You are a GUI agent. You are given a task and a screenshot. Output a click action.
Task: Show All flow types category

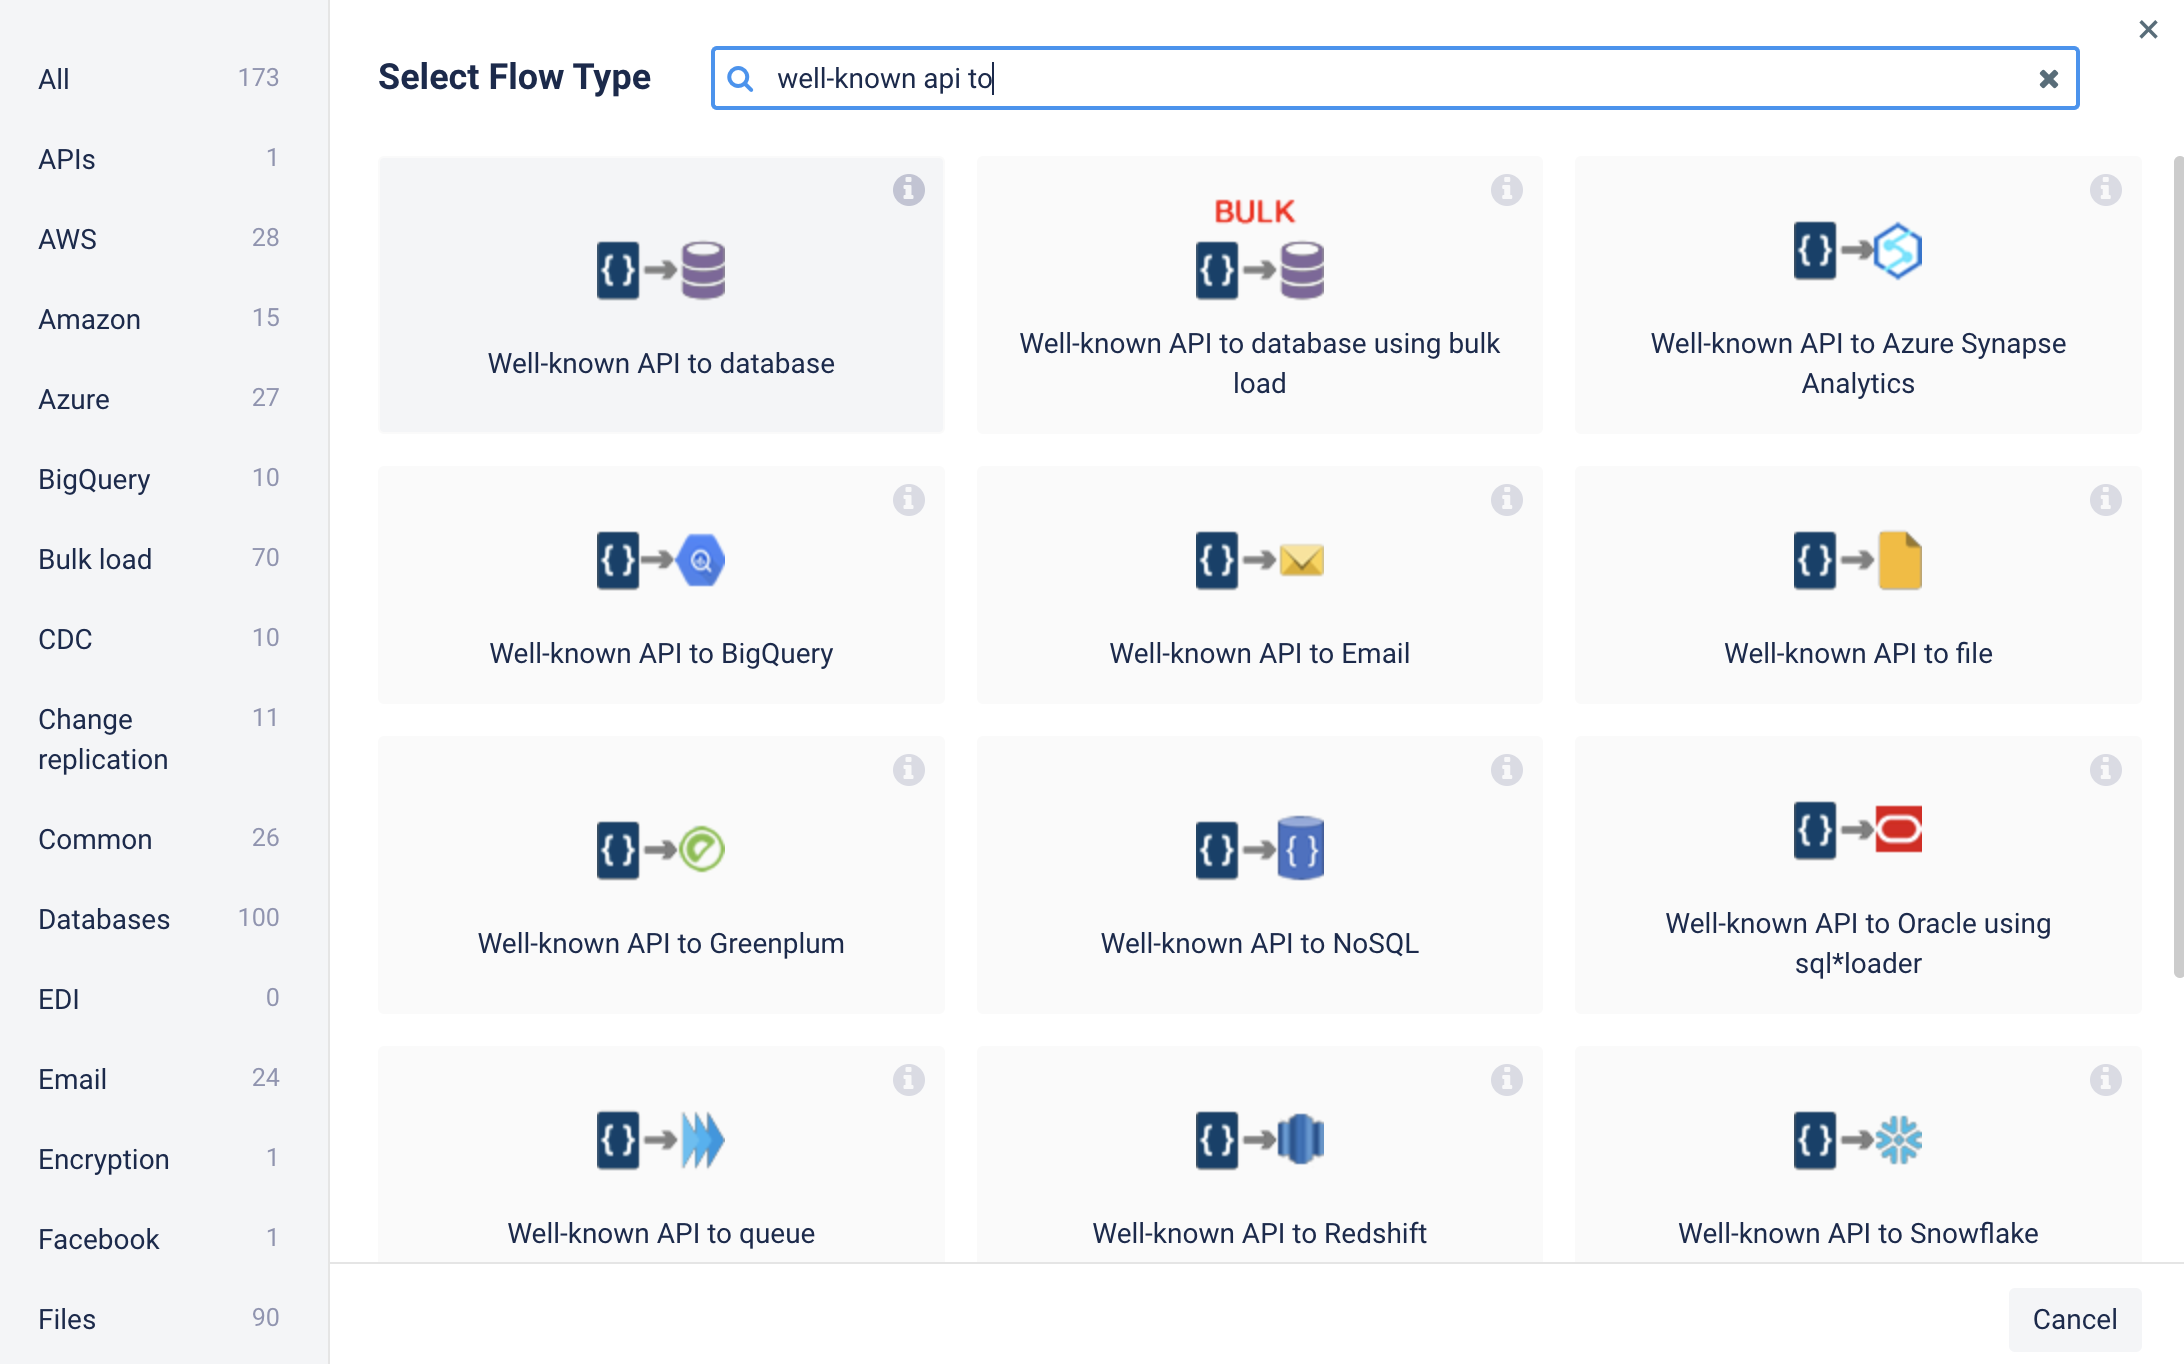click(54, 79)
